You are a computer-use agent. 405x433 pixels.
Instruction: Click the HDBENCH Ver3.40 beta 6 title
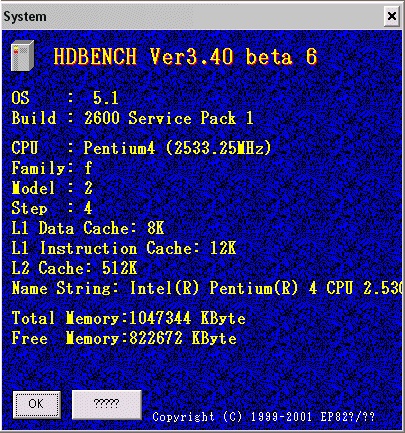pyautogui.click(x=185, y=56)
